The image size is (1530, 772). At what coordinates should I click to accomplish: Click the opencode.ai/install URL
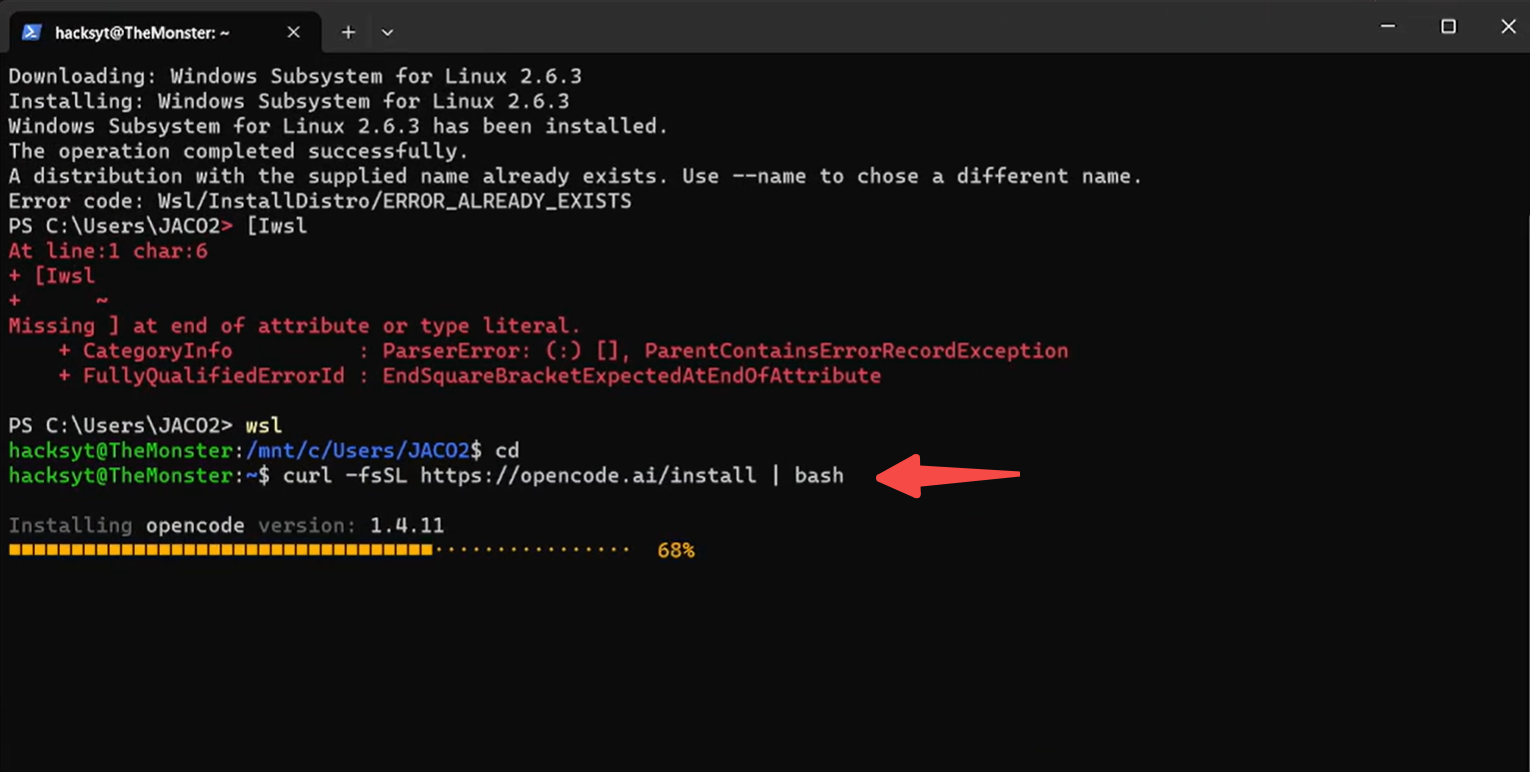point(588,475)
